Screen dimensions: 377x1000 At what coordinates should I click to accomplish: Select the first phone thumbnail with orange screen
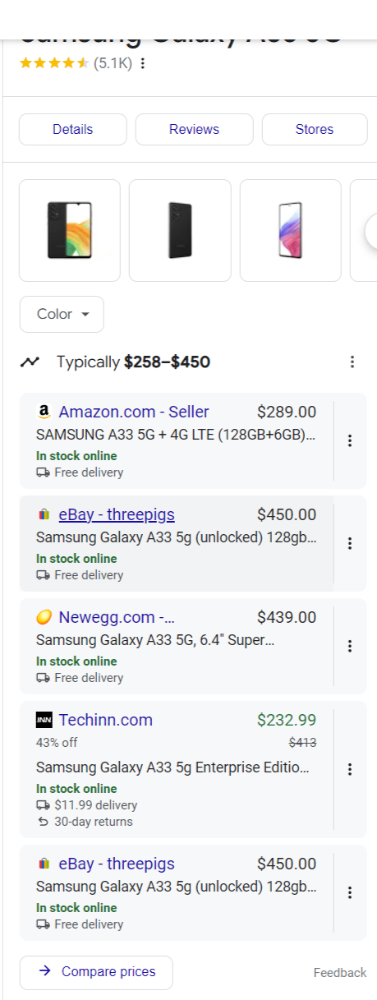click(x=70, y=230)
